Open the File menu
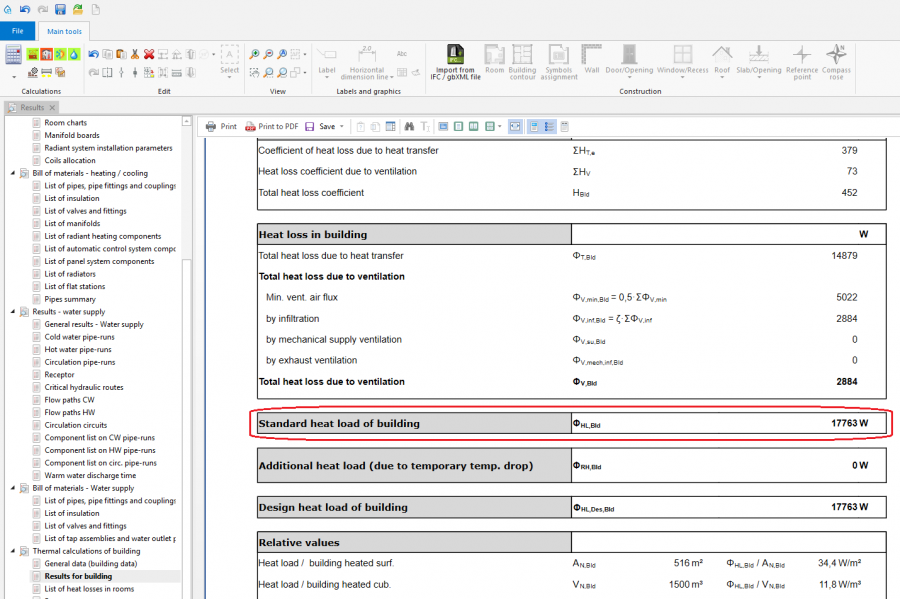 (x=17, y=31)
